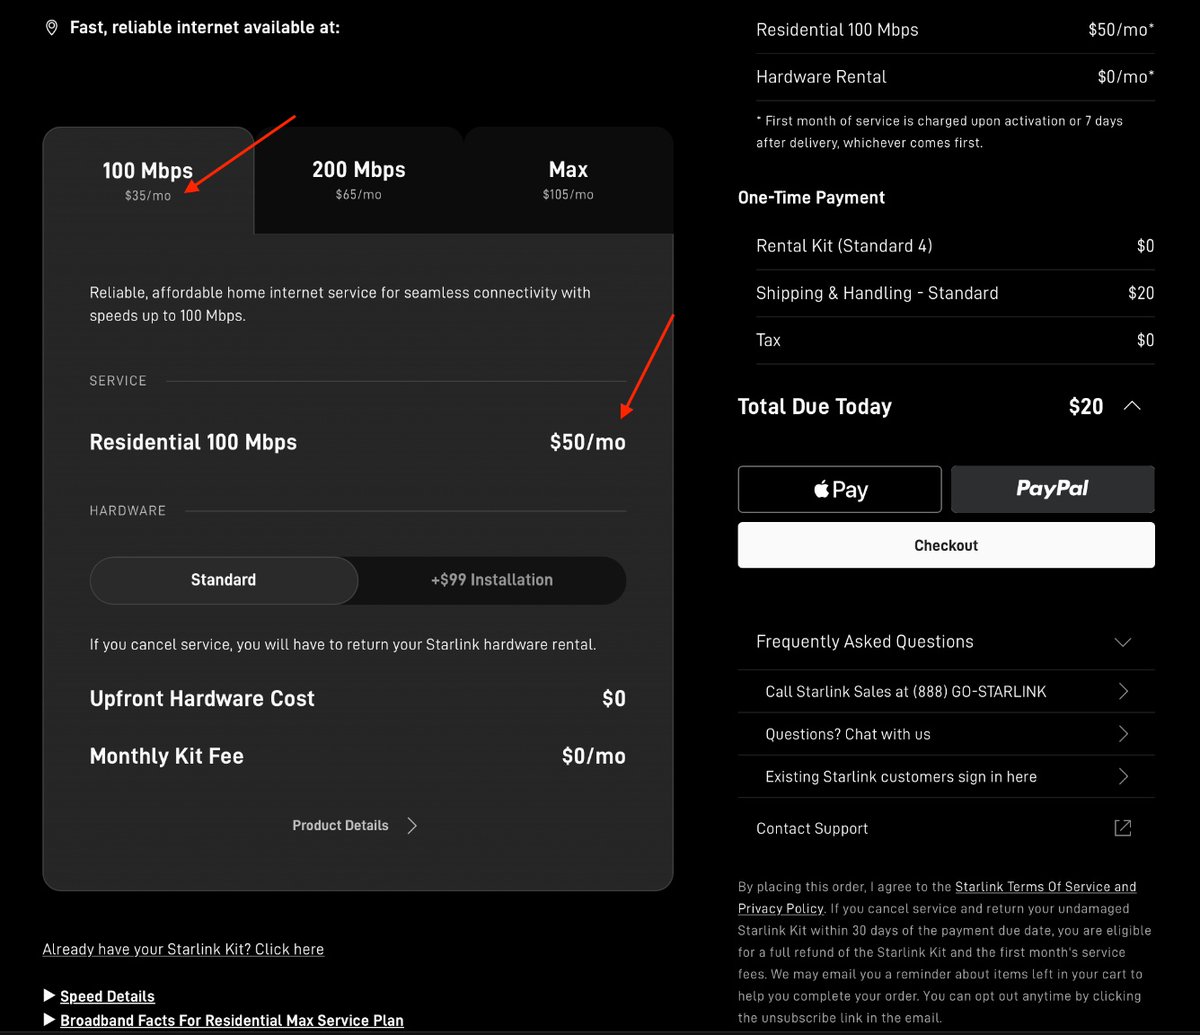Click the Residential 100 Mbps $50/mo service price

click(x=588, y=442)
